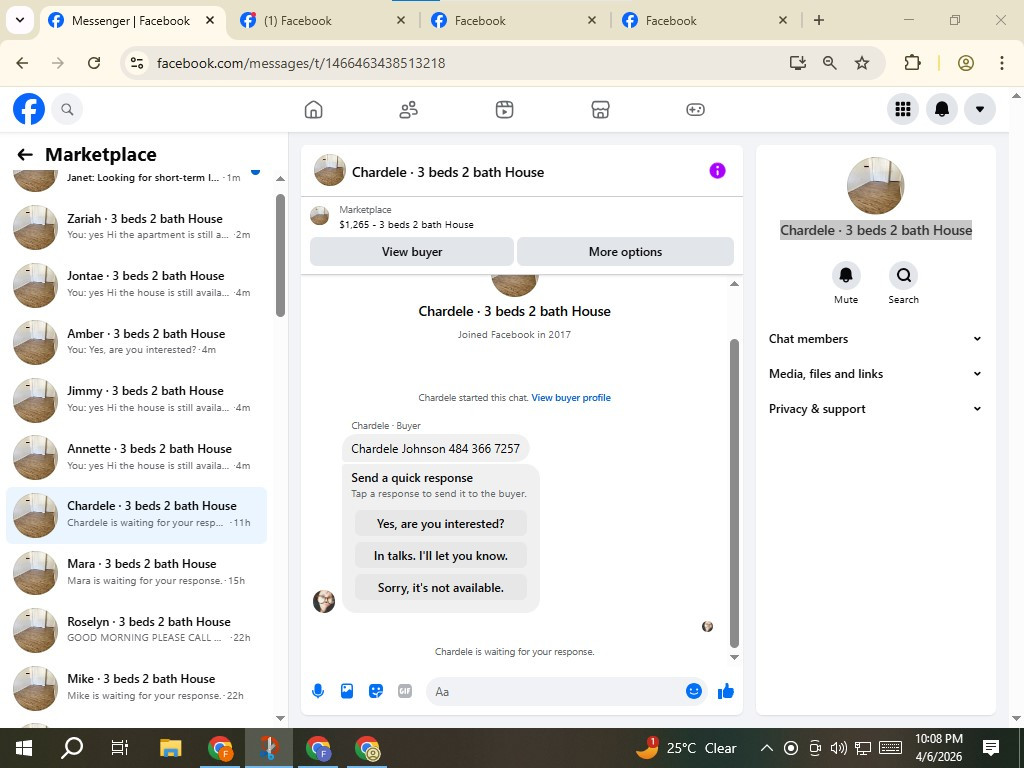Expand Media, files and links section
This screenshot has width=1024, height=768.
pos(875,374)
